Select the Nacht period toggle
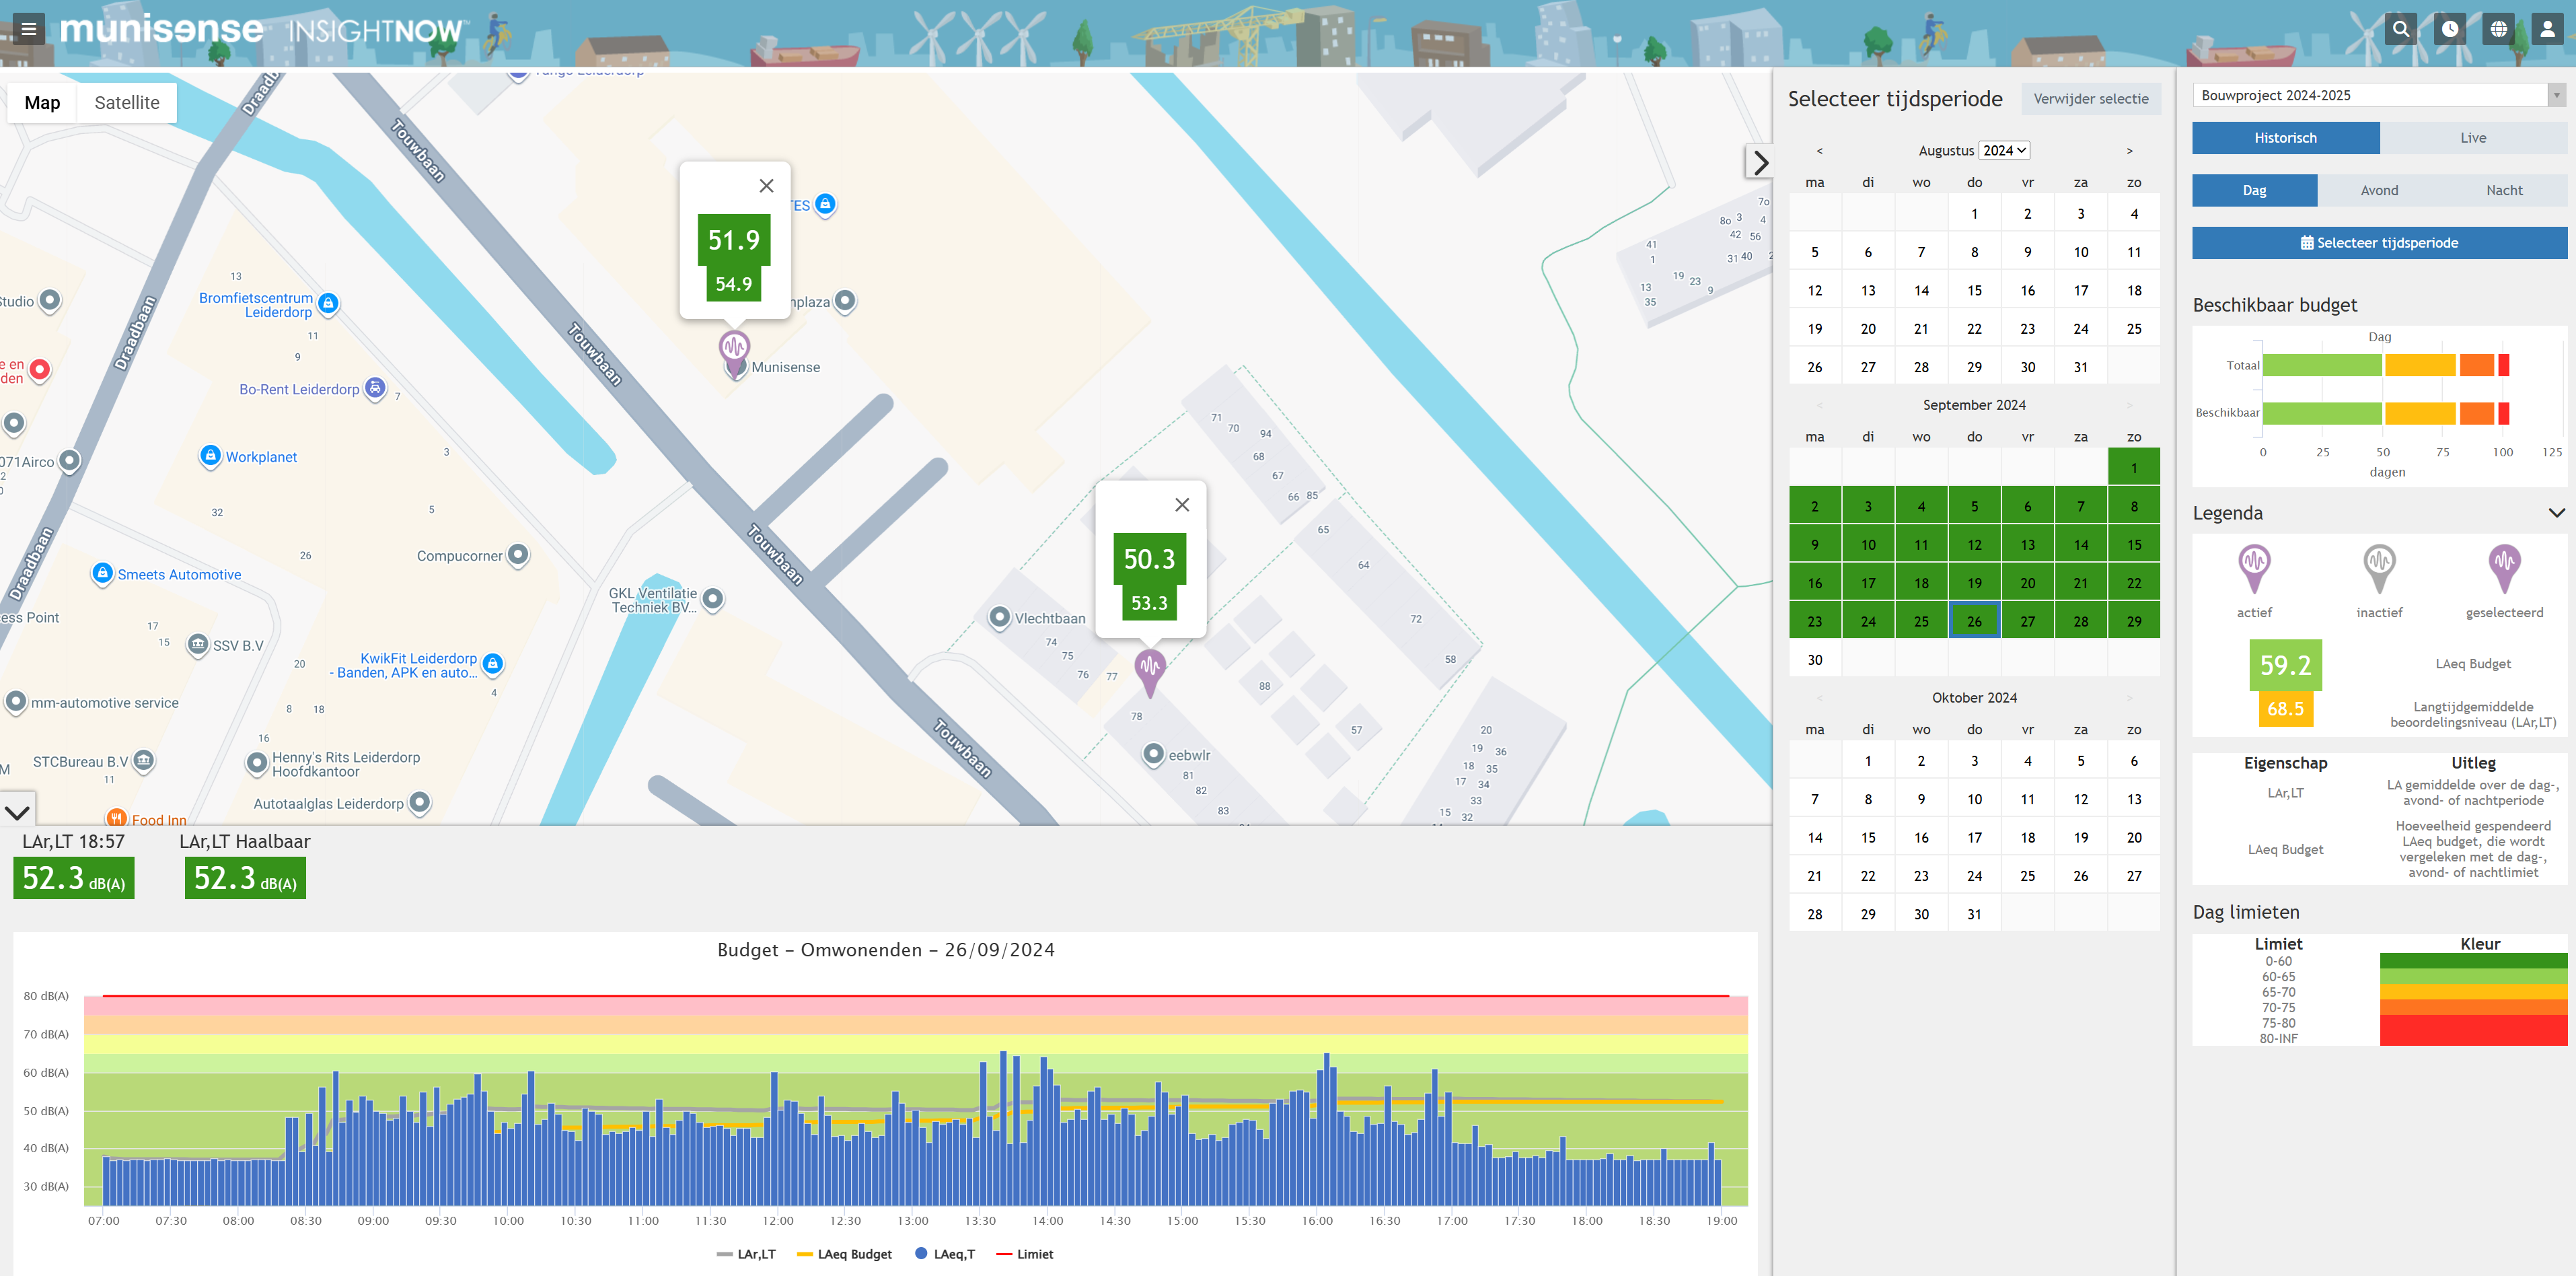Screen dimensions: 2576x1276 [x=2504, y=190]
